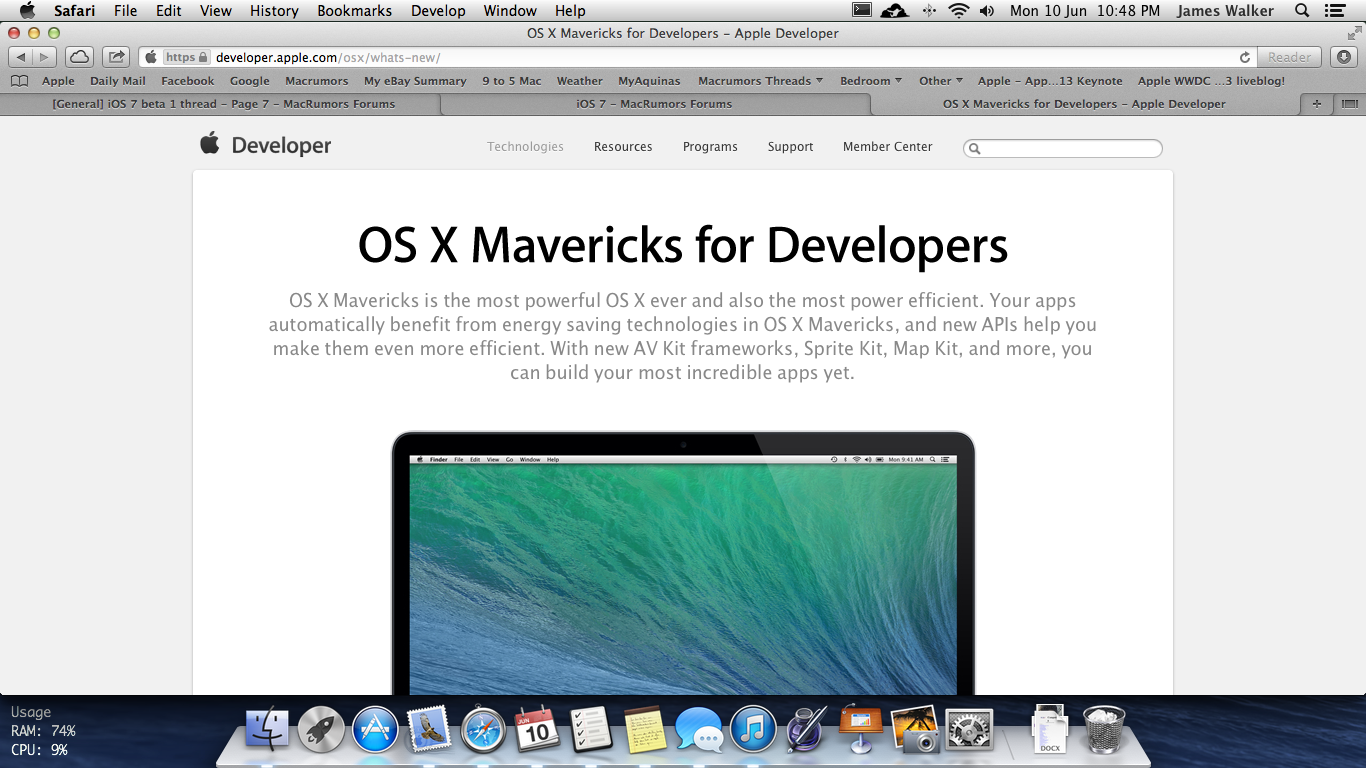Click the Share button in Safari toolbar
This screenshot has height=768, width=1366.
pos(117,57)
